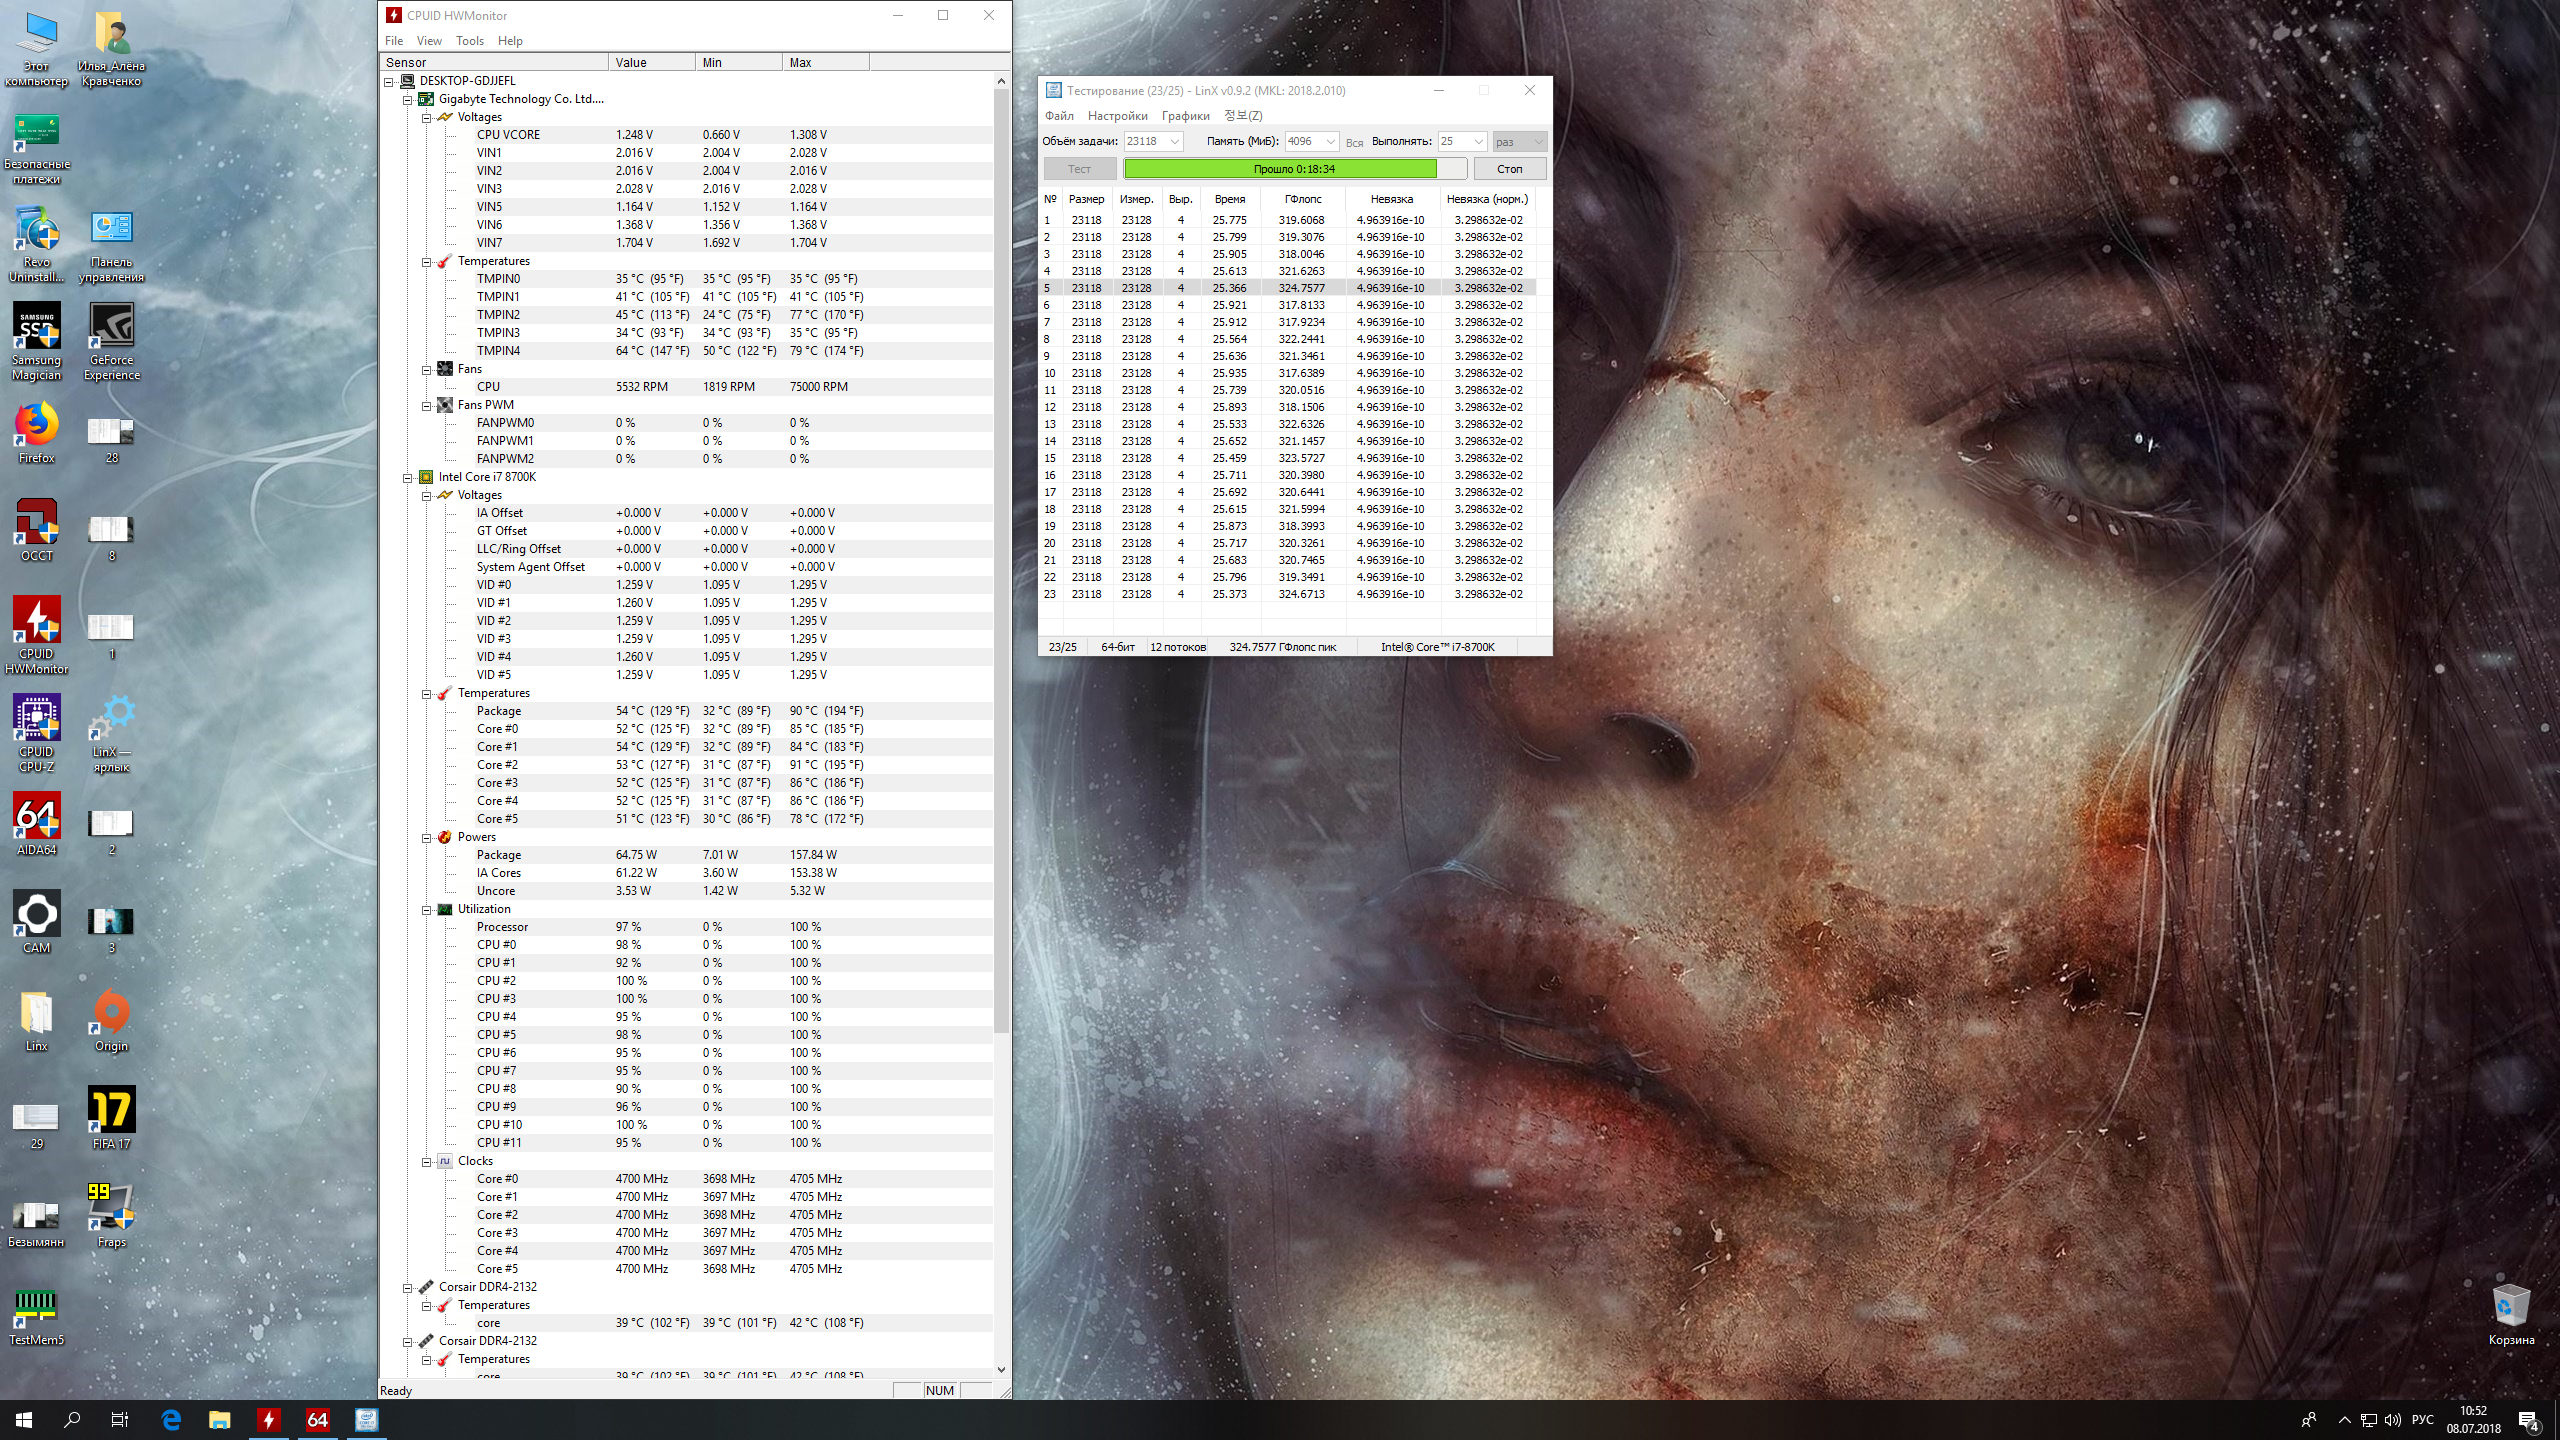Click the HWMonitor vertical scrollbar down arrow
The height and width of the screenshot is (1440, 2560).
[1001, 1370]
